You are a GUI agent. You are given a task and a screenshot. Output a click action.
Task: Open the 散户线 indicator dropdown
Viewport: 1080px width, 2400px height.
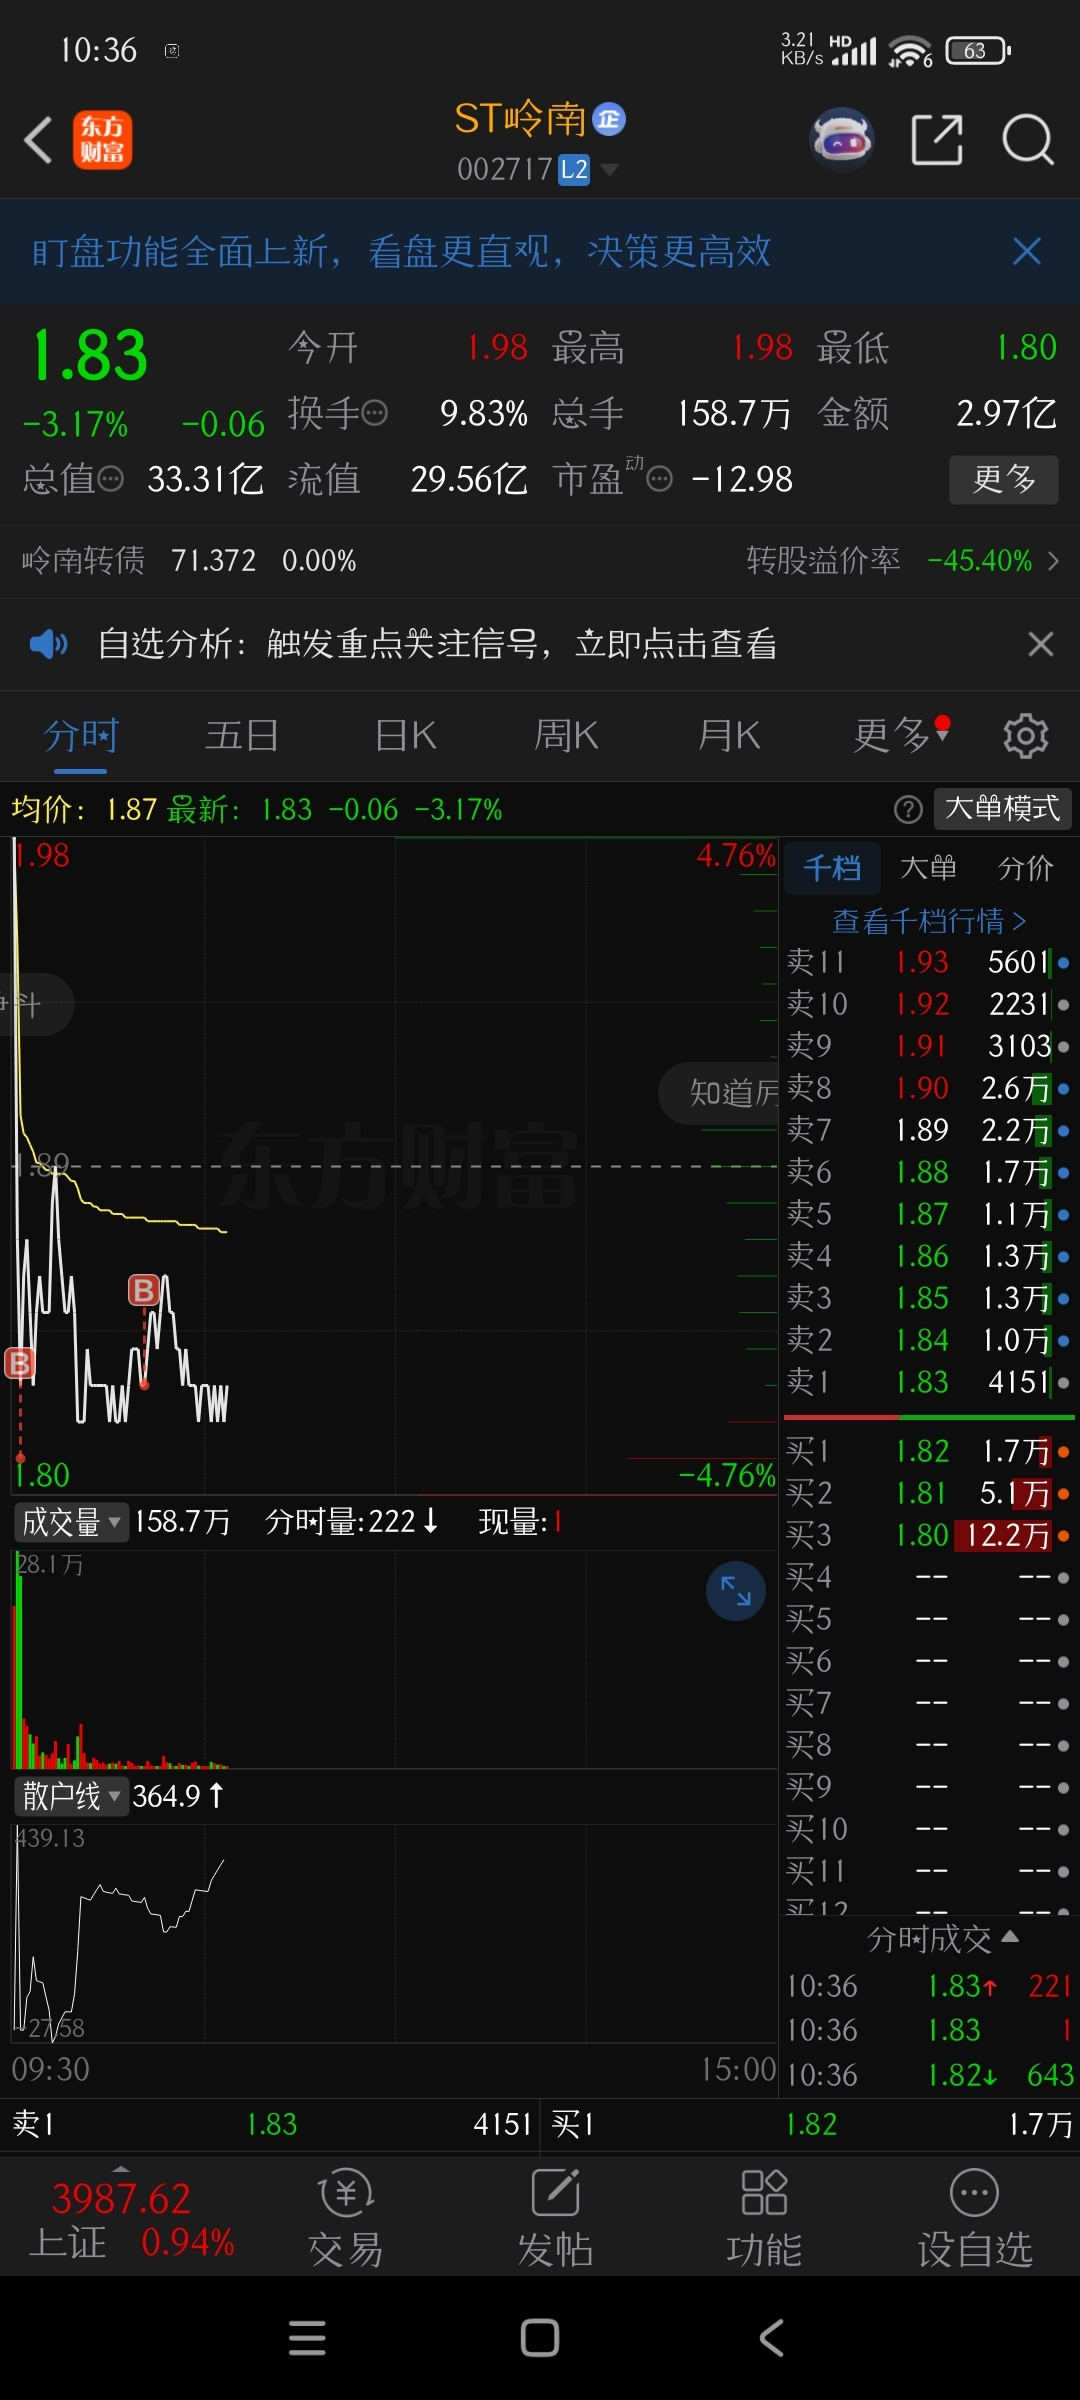70,1796
